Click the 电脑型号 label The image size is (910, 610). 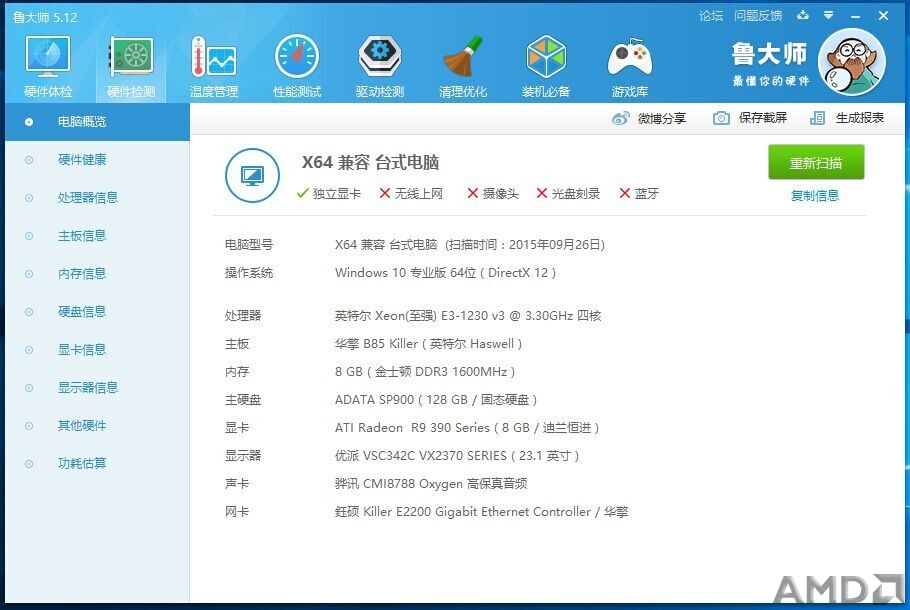click(249, 245)
